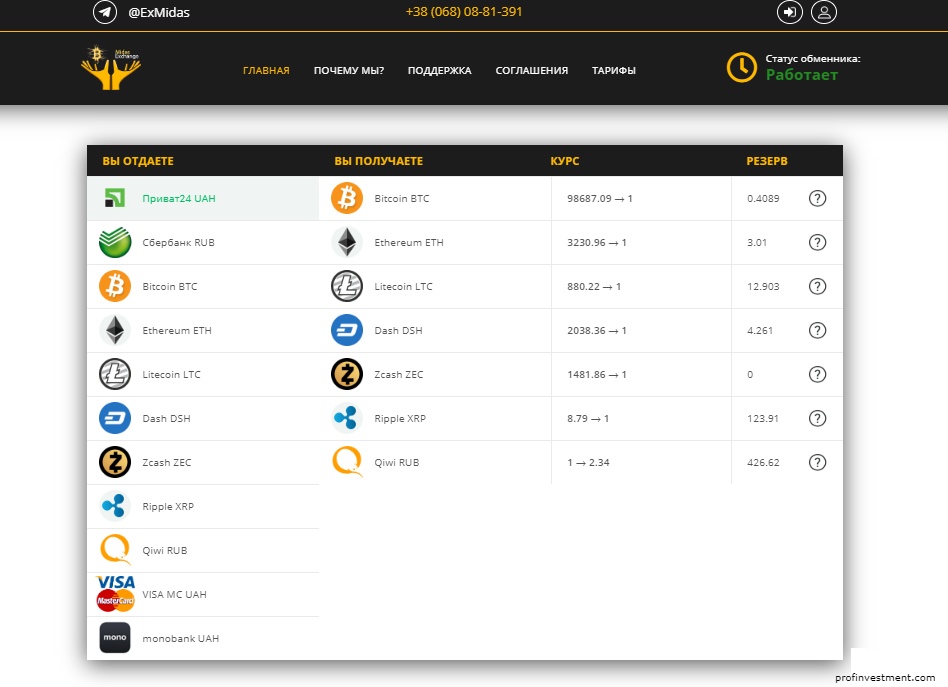The height and width of the screenshot is (687, 948).
Task: Click the Litecoin icon in the receive column
Action: pyautogui.click(x=347, y=287)
